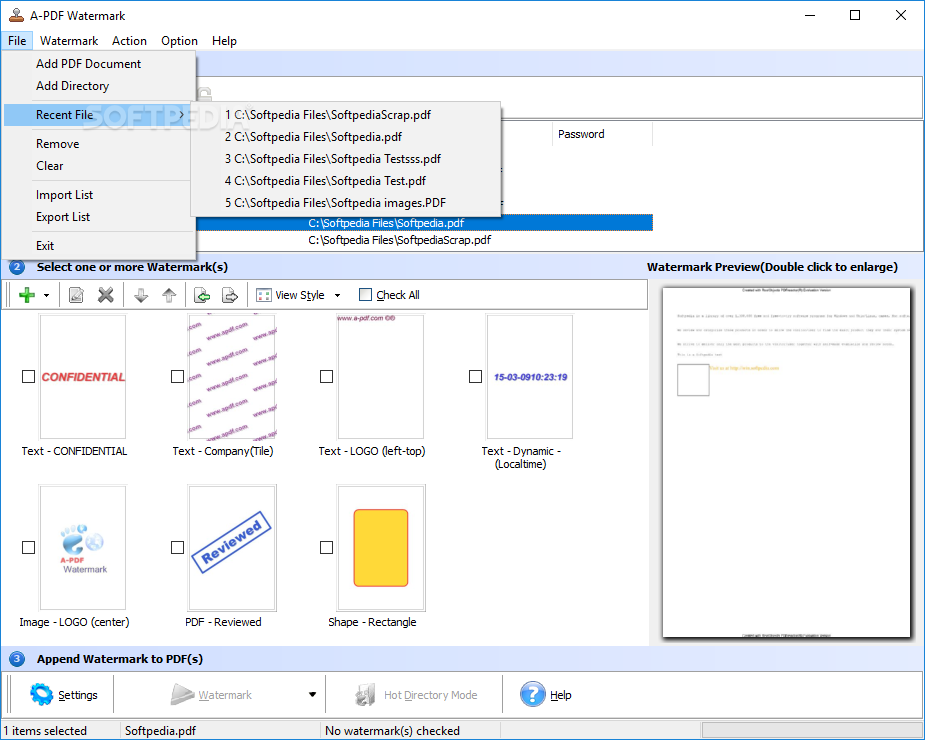This screenshot has width=925, height=740.
Task: Open recent file Softpedia images.PDF
Action: (346, 203)
